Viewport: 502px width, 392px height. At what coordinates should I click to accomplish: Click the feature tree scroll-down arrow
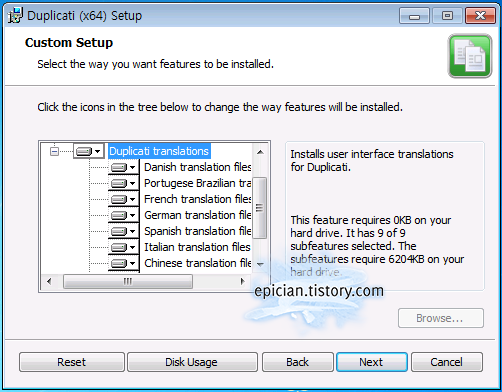coord(260,264)
